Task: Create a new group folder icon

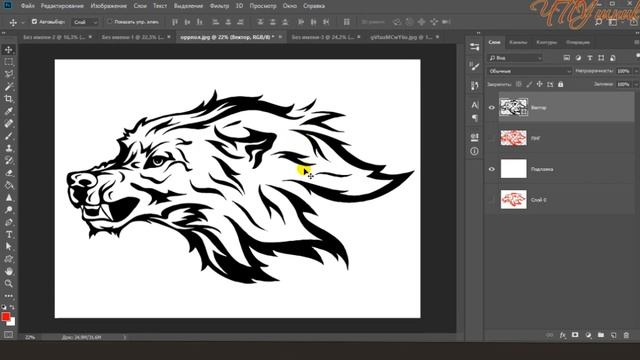Action: (x=601, y=335)
